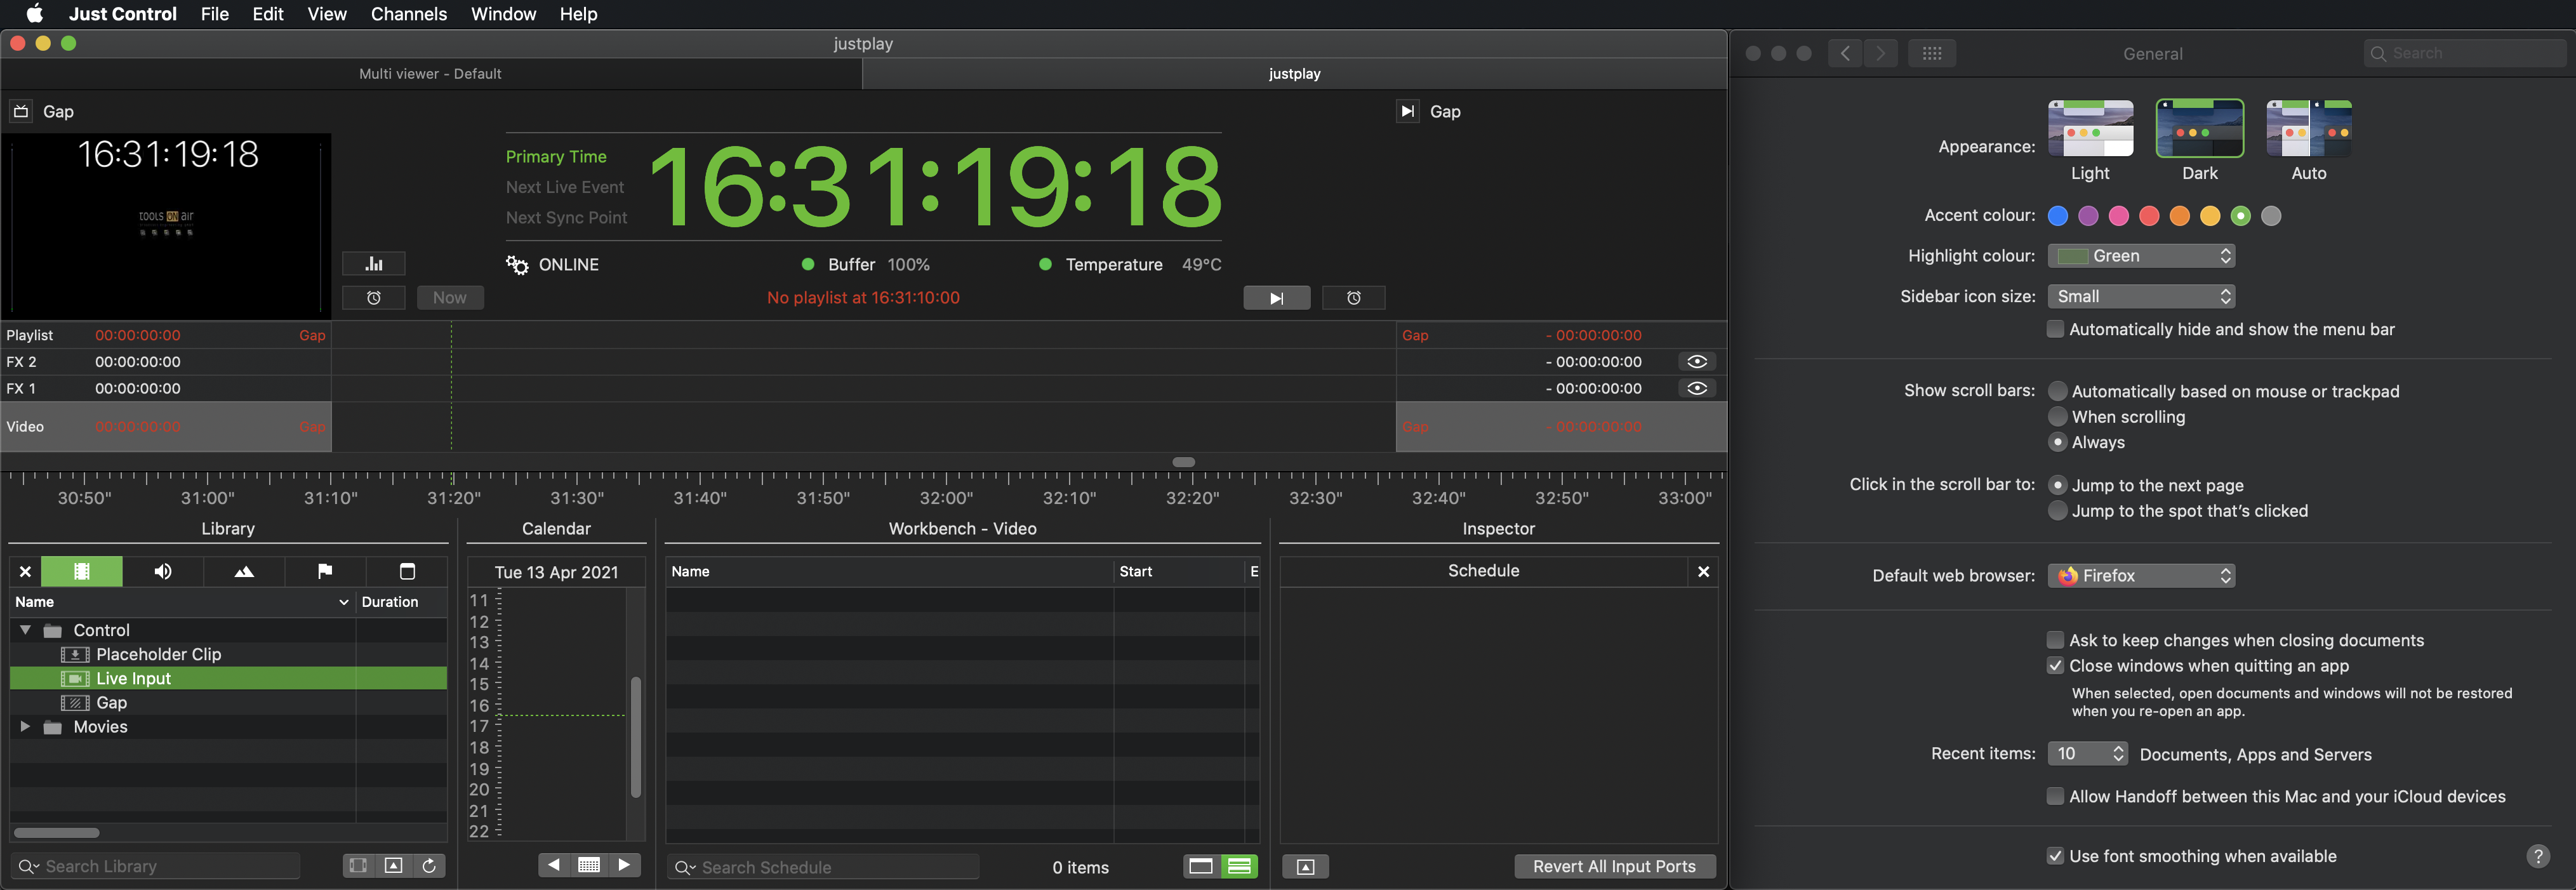Click the ONLINE gears status icon
Viewport: 2576px width, 890px height.
point(517,265)
